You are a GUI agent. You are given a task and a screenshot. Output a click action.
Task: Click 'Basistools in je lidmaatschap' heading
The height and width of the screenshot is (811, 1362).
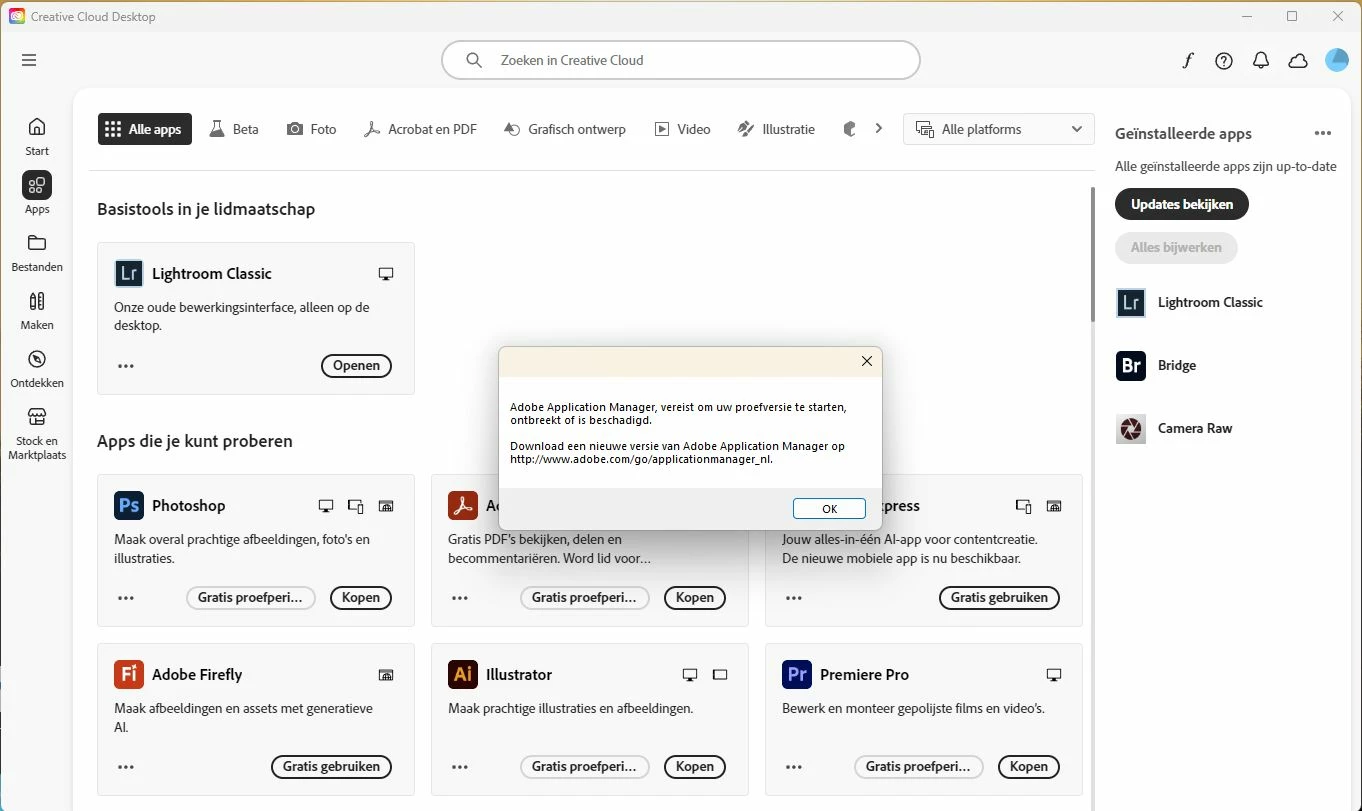(206, 209)
